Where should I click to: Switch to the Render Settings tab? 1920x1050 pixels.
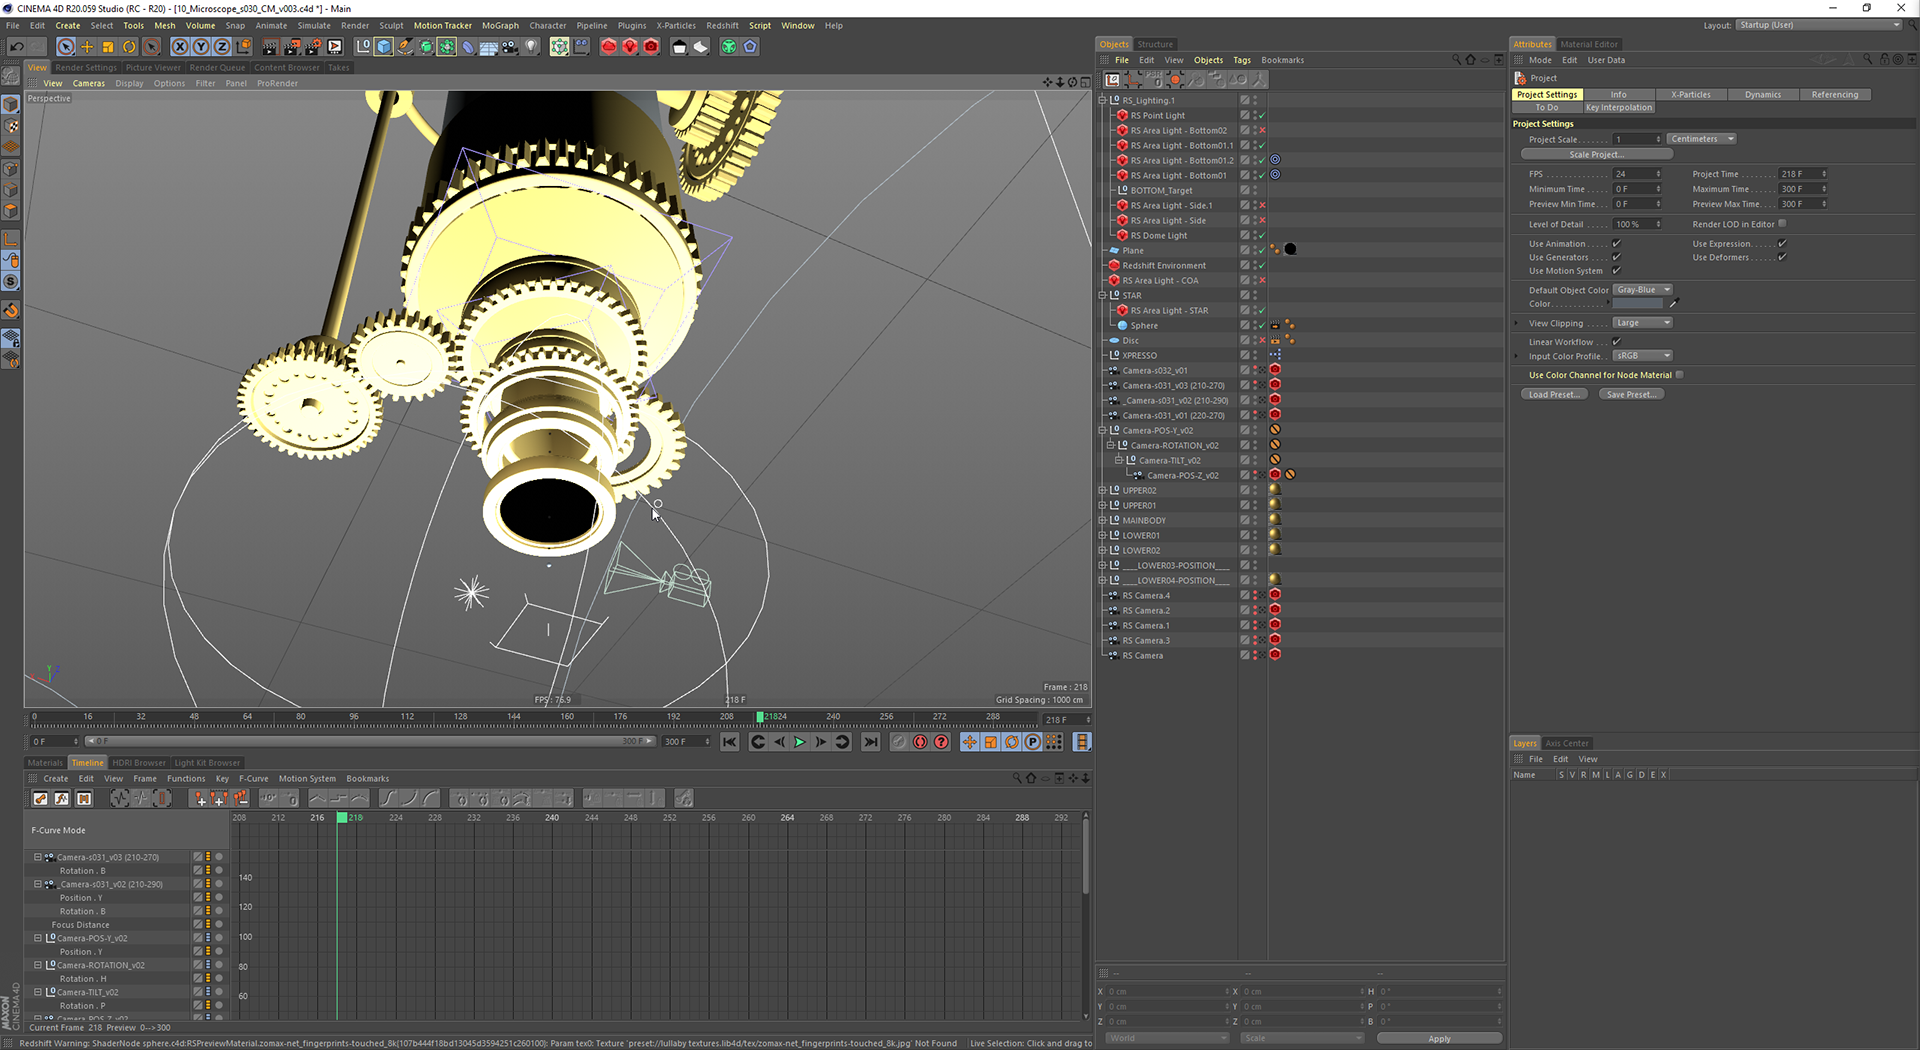click(86, 68)
